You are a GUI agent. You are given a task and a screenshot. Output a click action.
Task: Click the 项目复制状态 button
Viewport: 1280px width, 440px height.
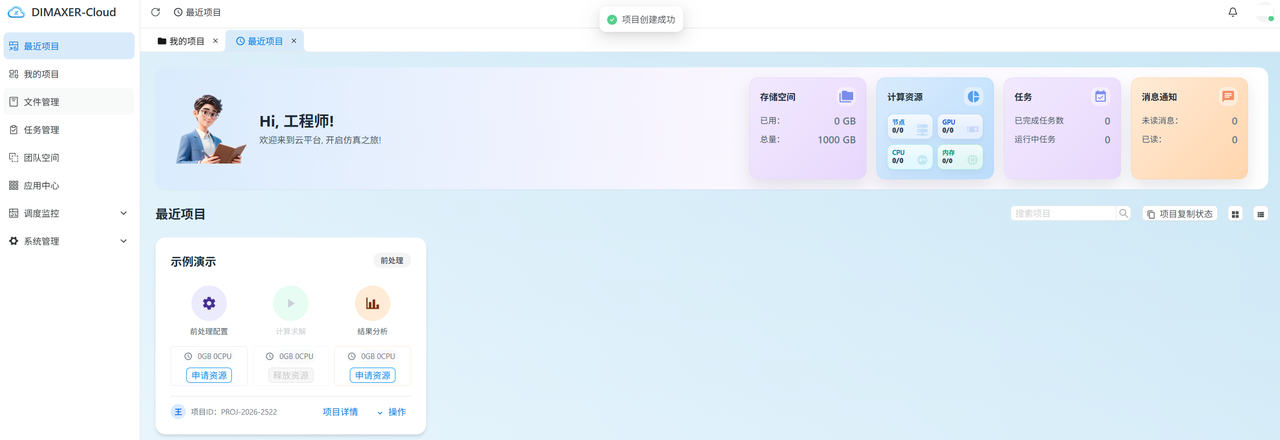pyautogui.click(x=1180, y=213)
